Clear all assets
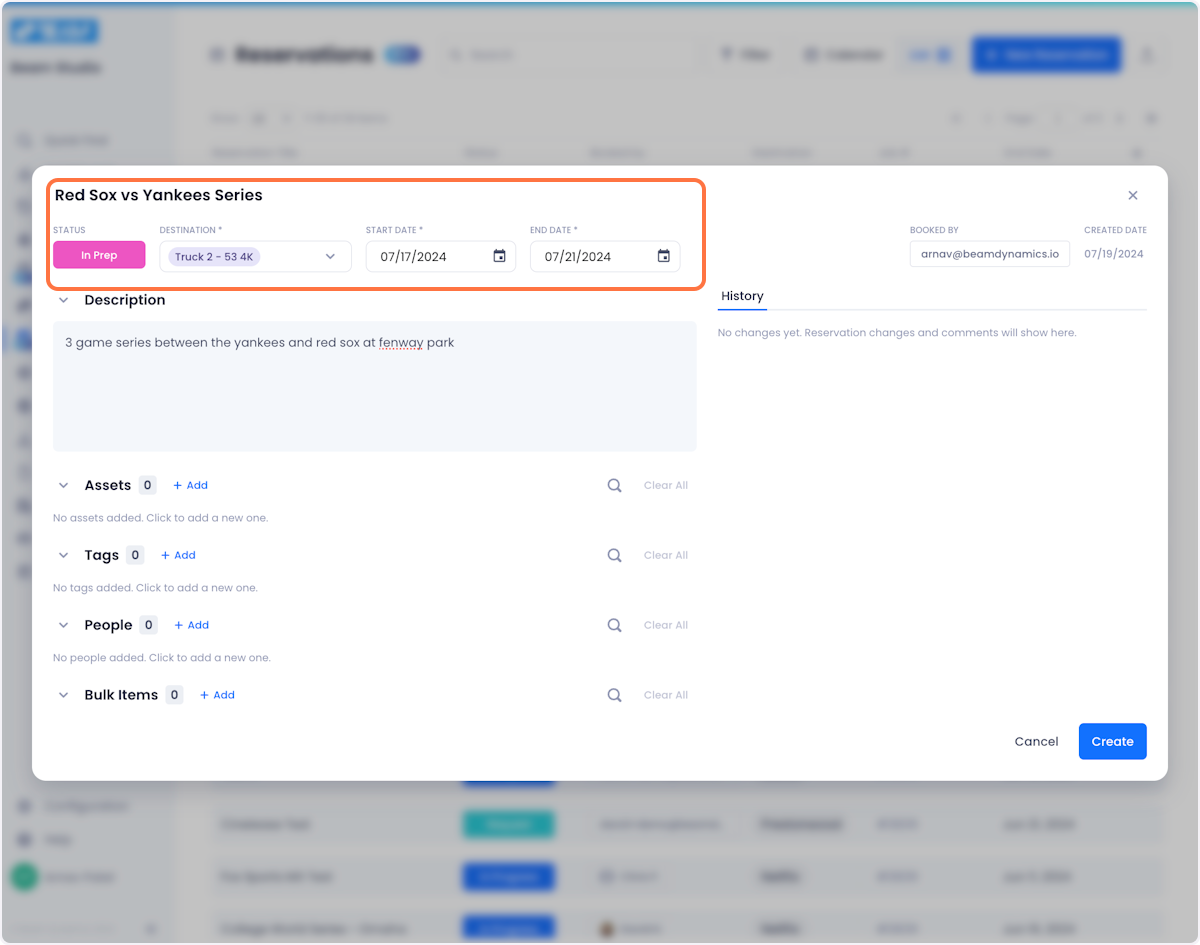 (666, 485)
